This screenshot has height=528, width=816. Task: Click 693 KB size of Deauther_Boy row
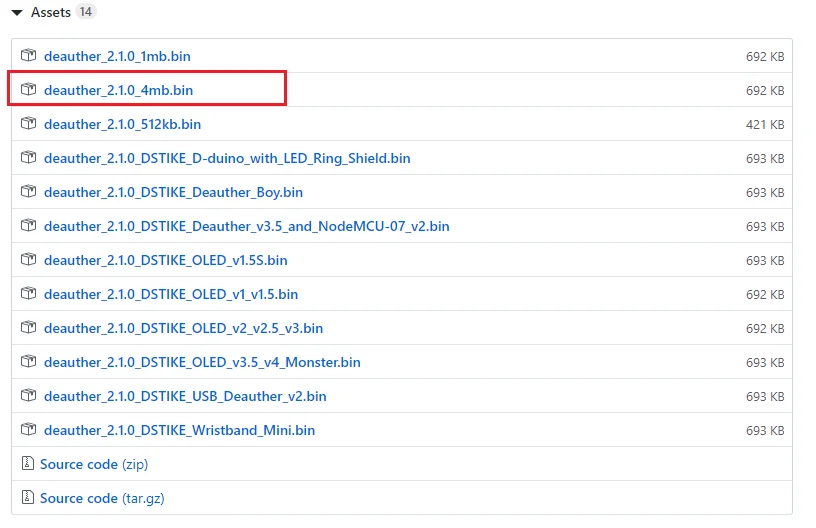tap(765, 192)
